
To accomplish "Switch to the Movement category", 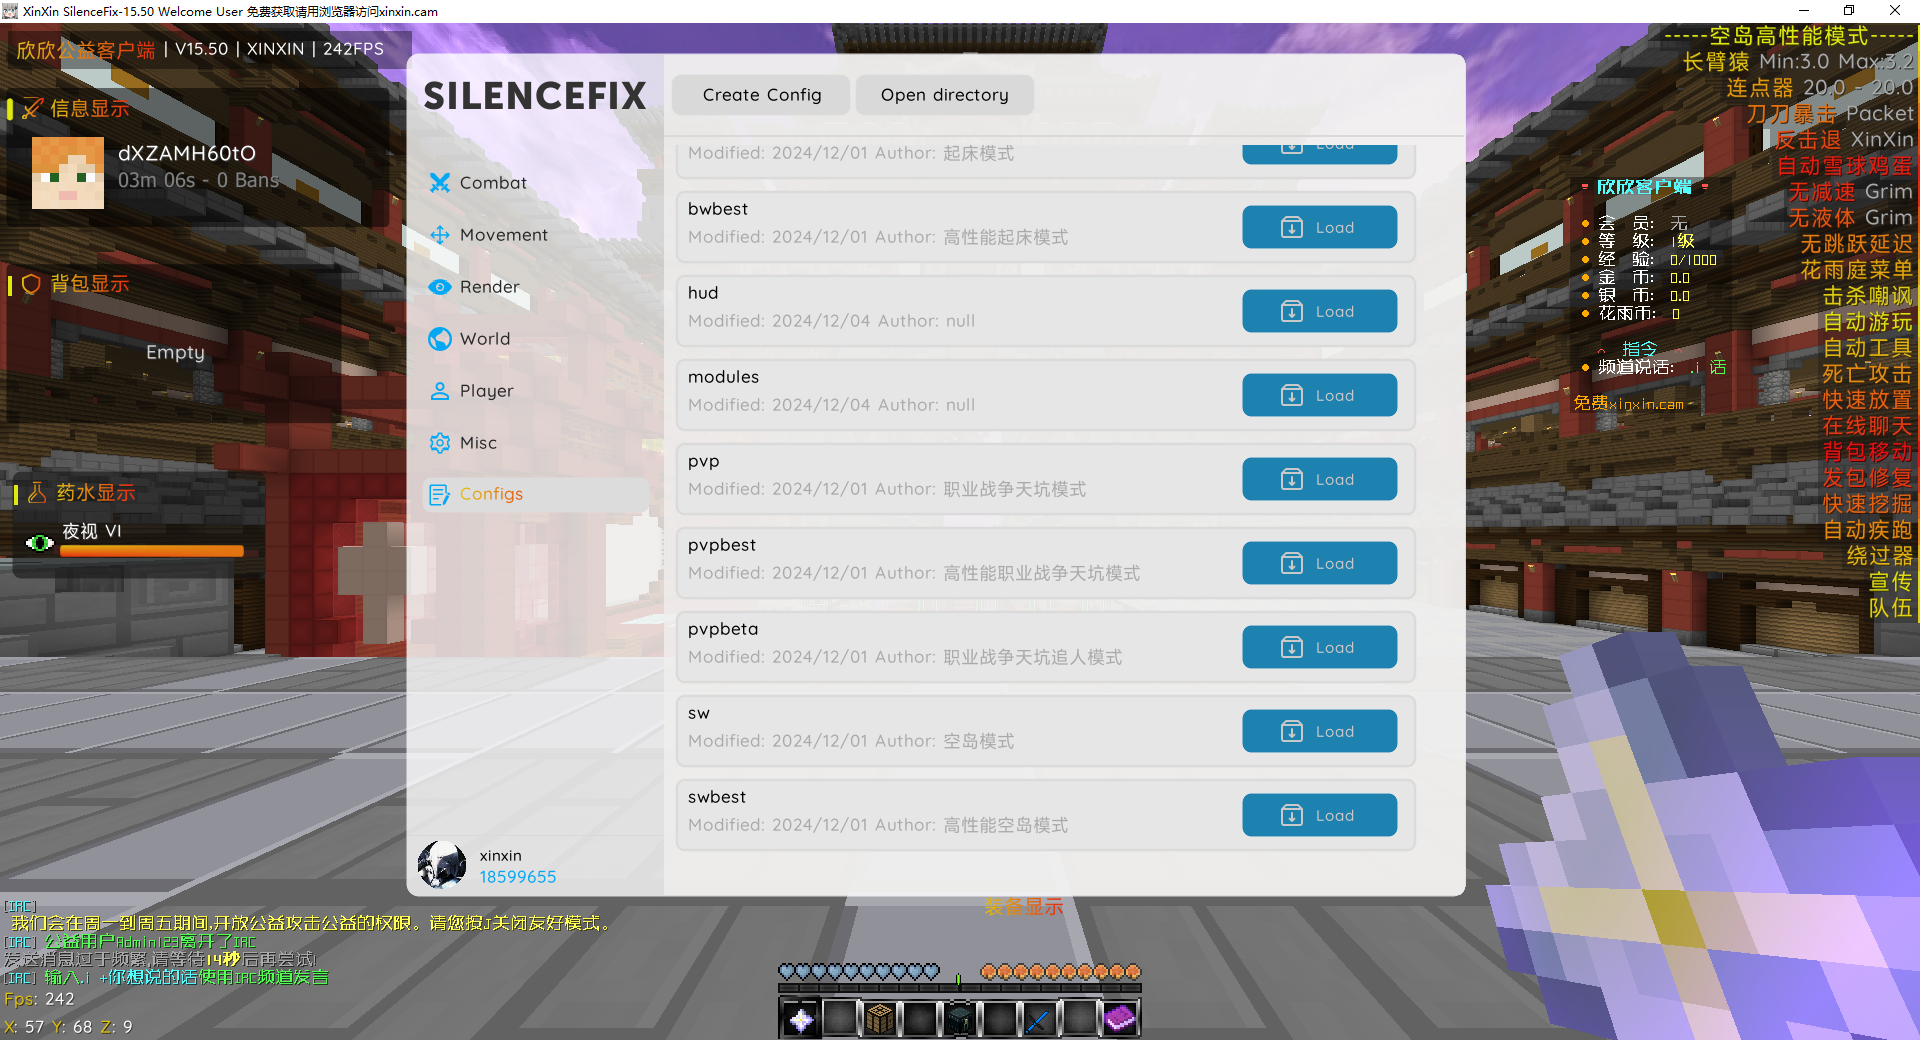I will click(503, 235).
